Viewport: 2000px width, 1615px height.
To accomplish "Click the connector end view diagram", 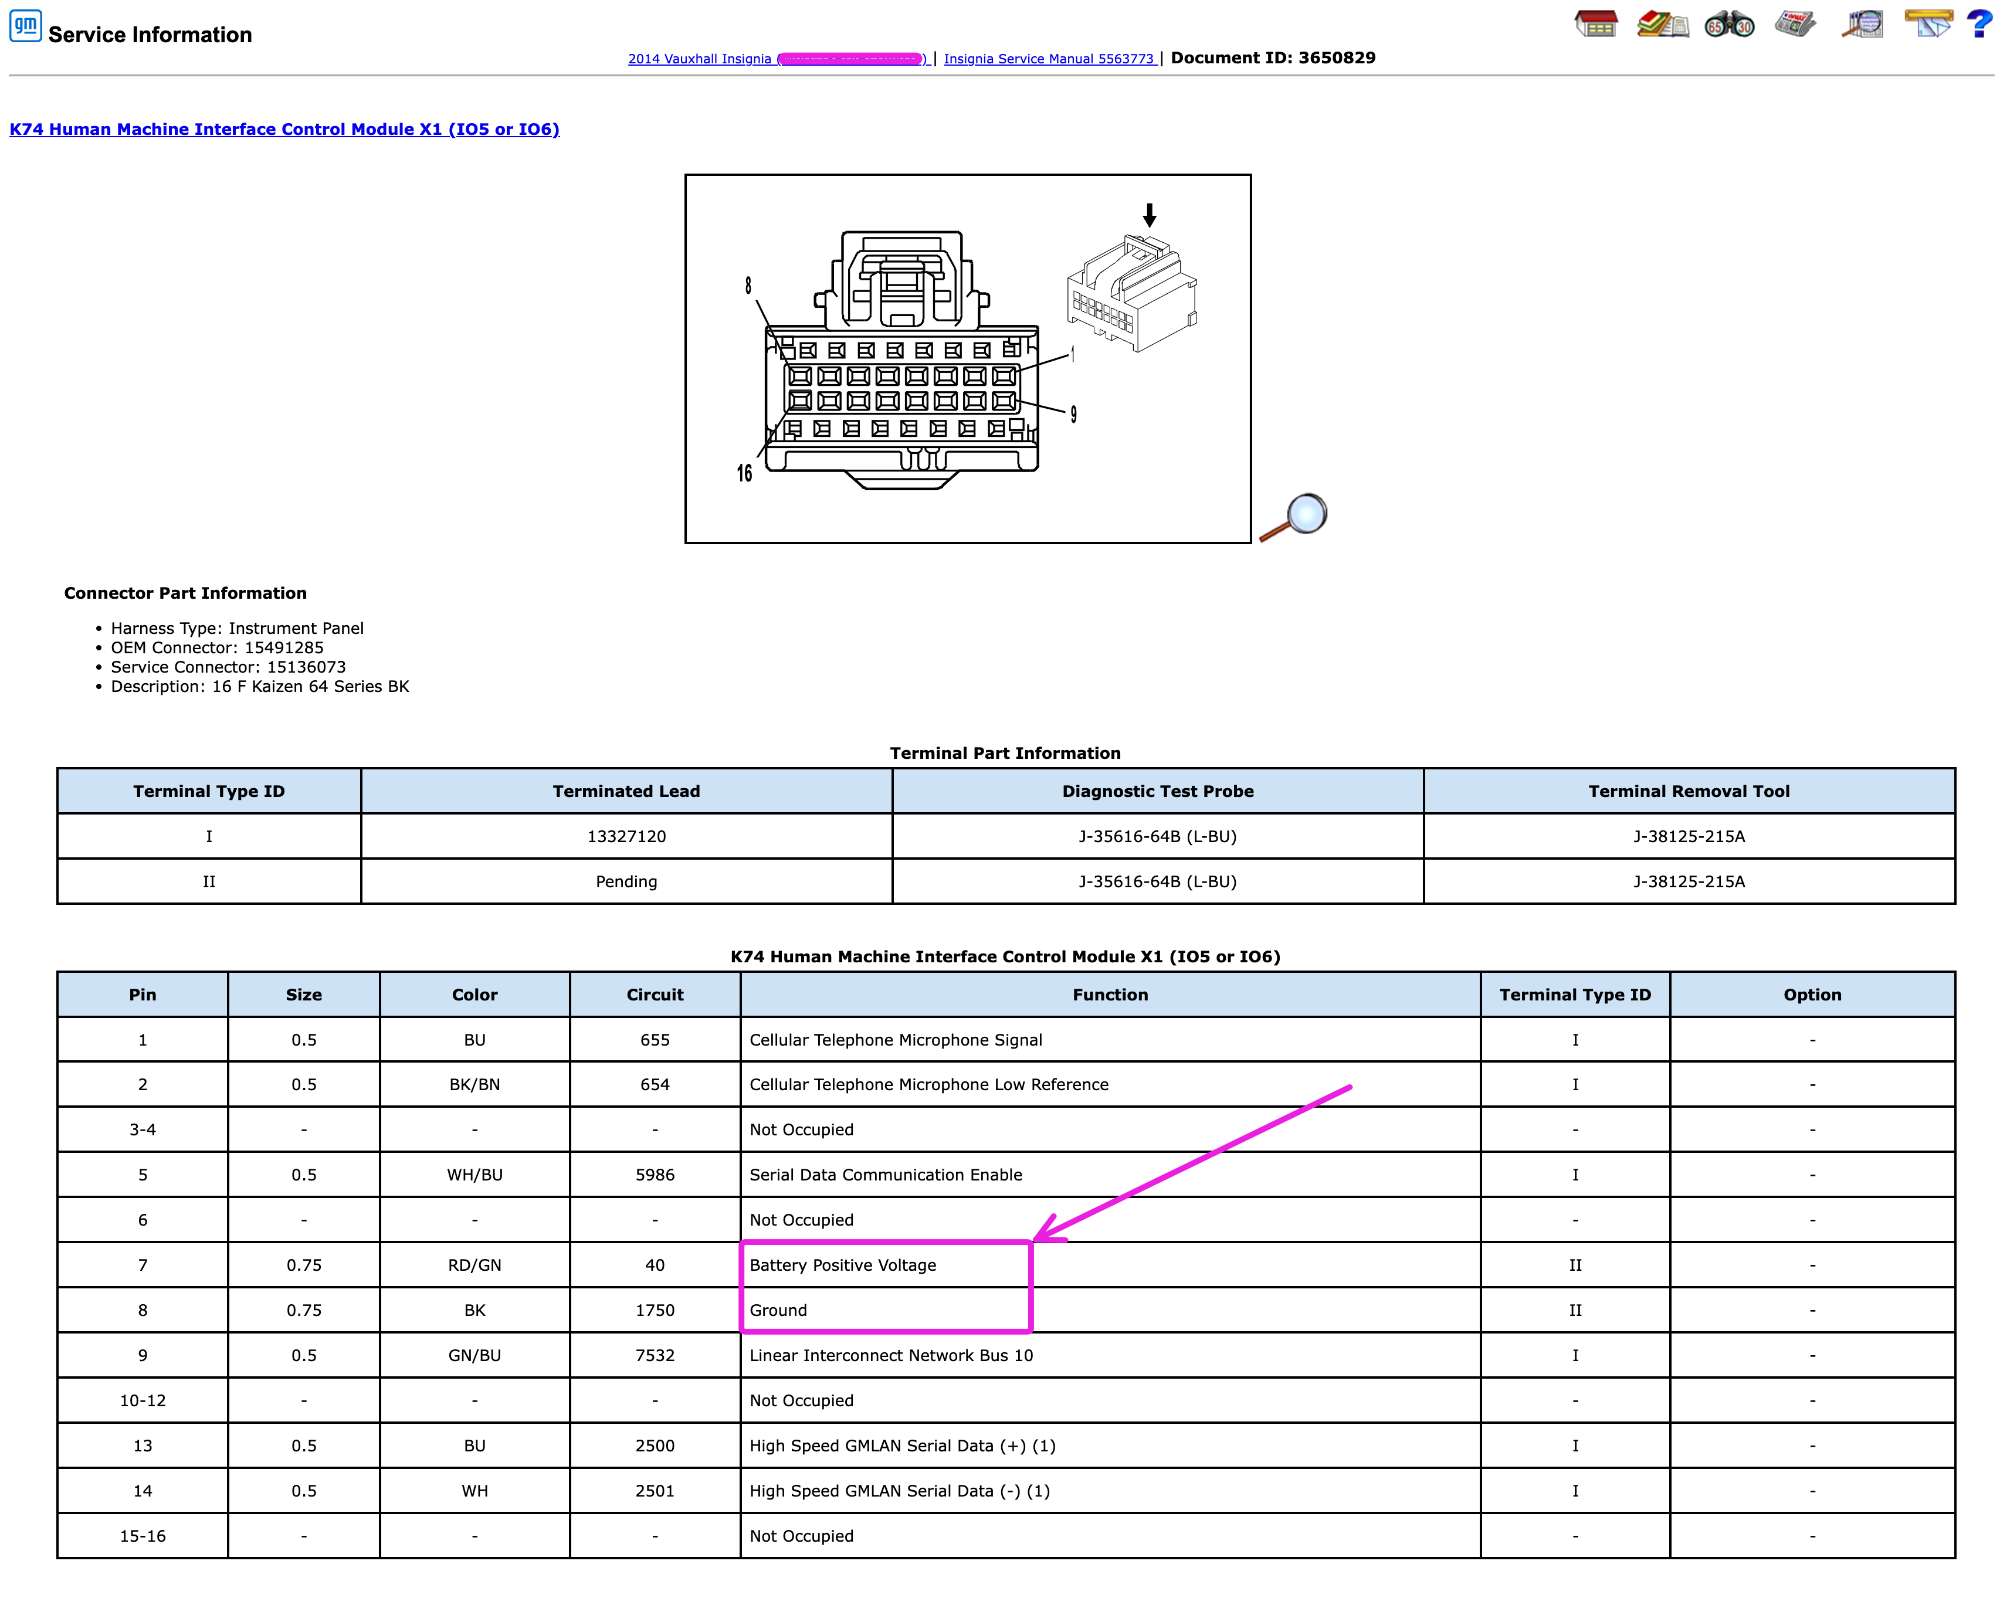I will click(968, 359).
